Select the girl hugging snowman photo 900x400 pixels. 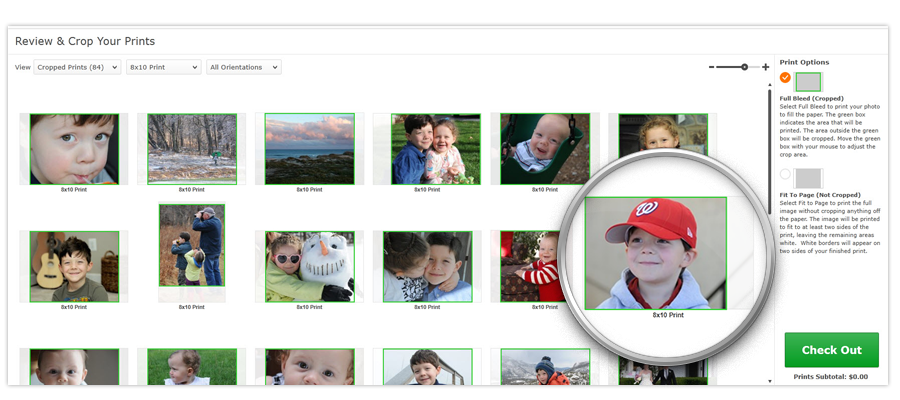(x=309, y=266)
